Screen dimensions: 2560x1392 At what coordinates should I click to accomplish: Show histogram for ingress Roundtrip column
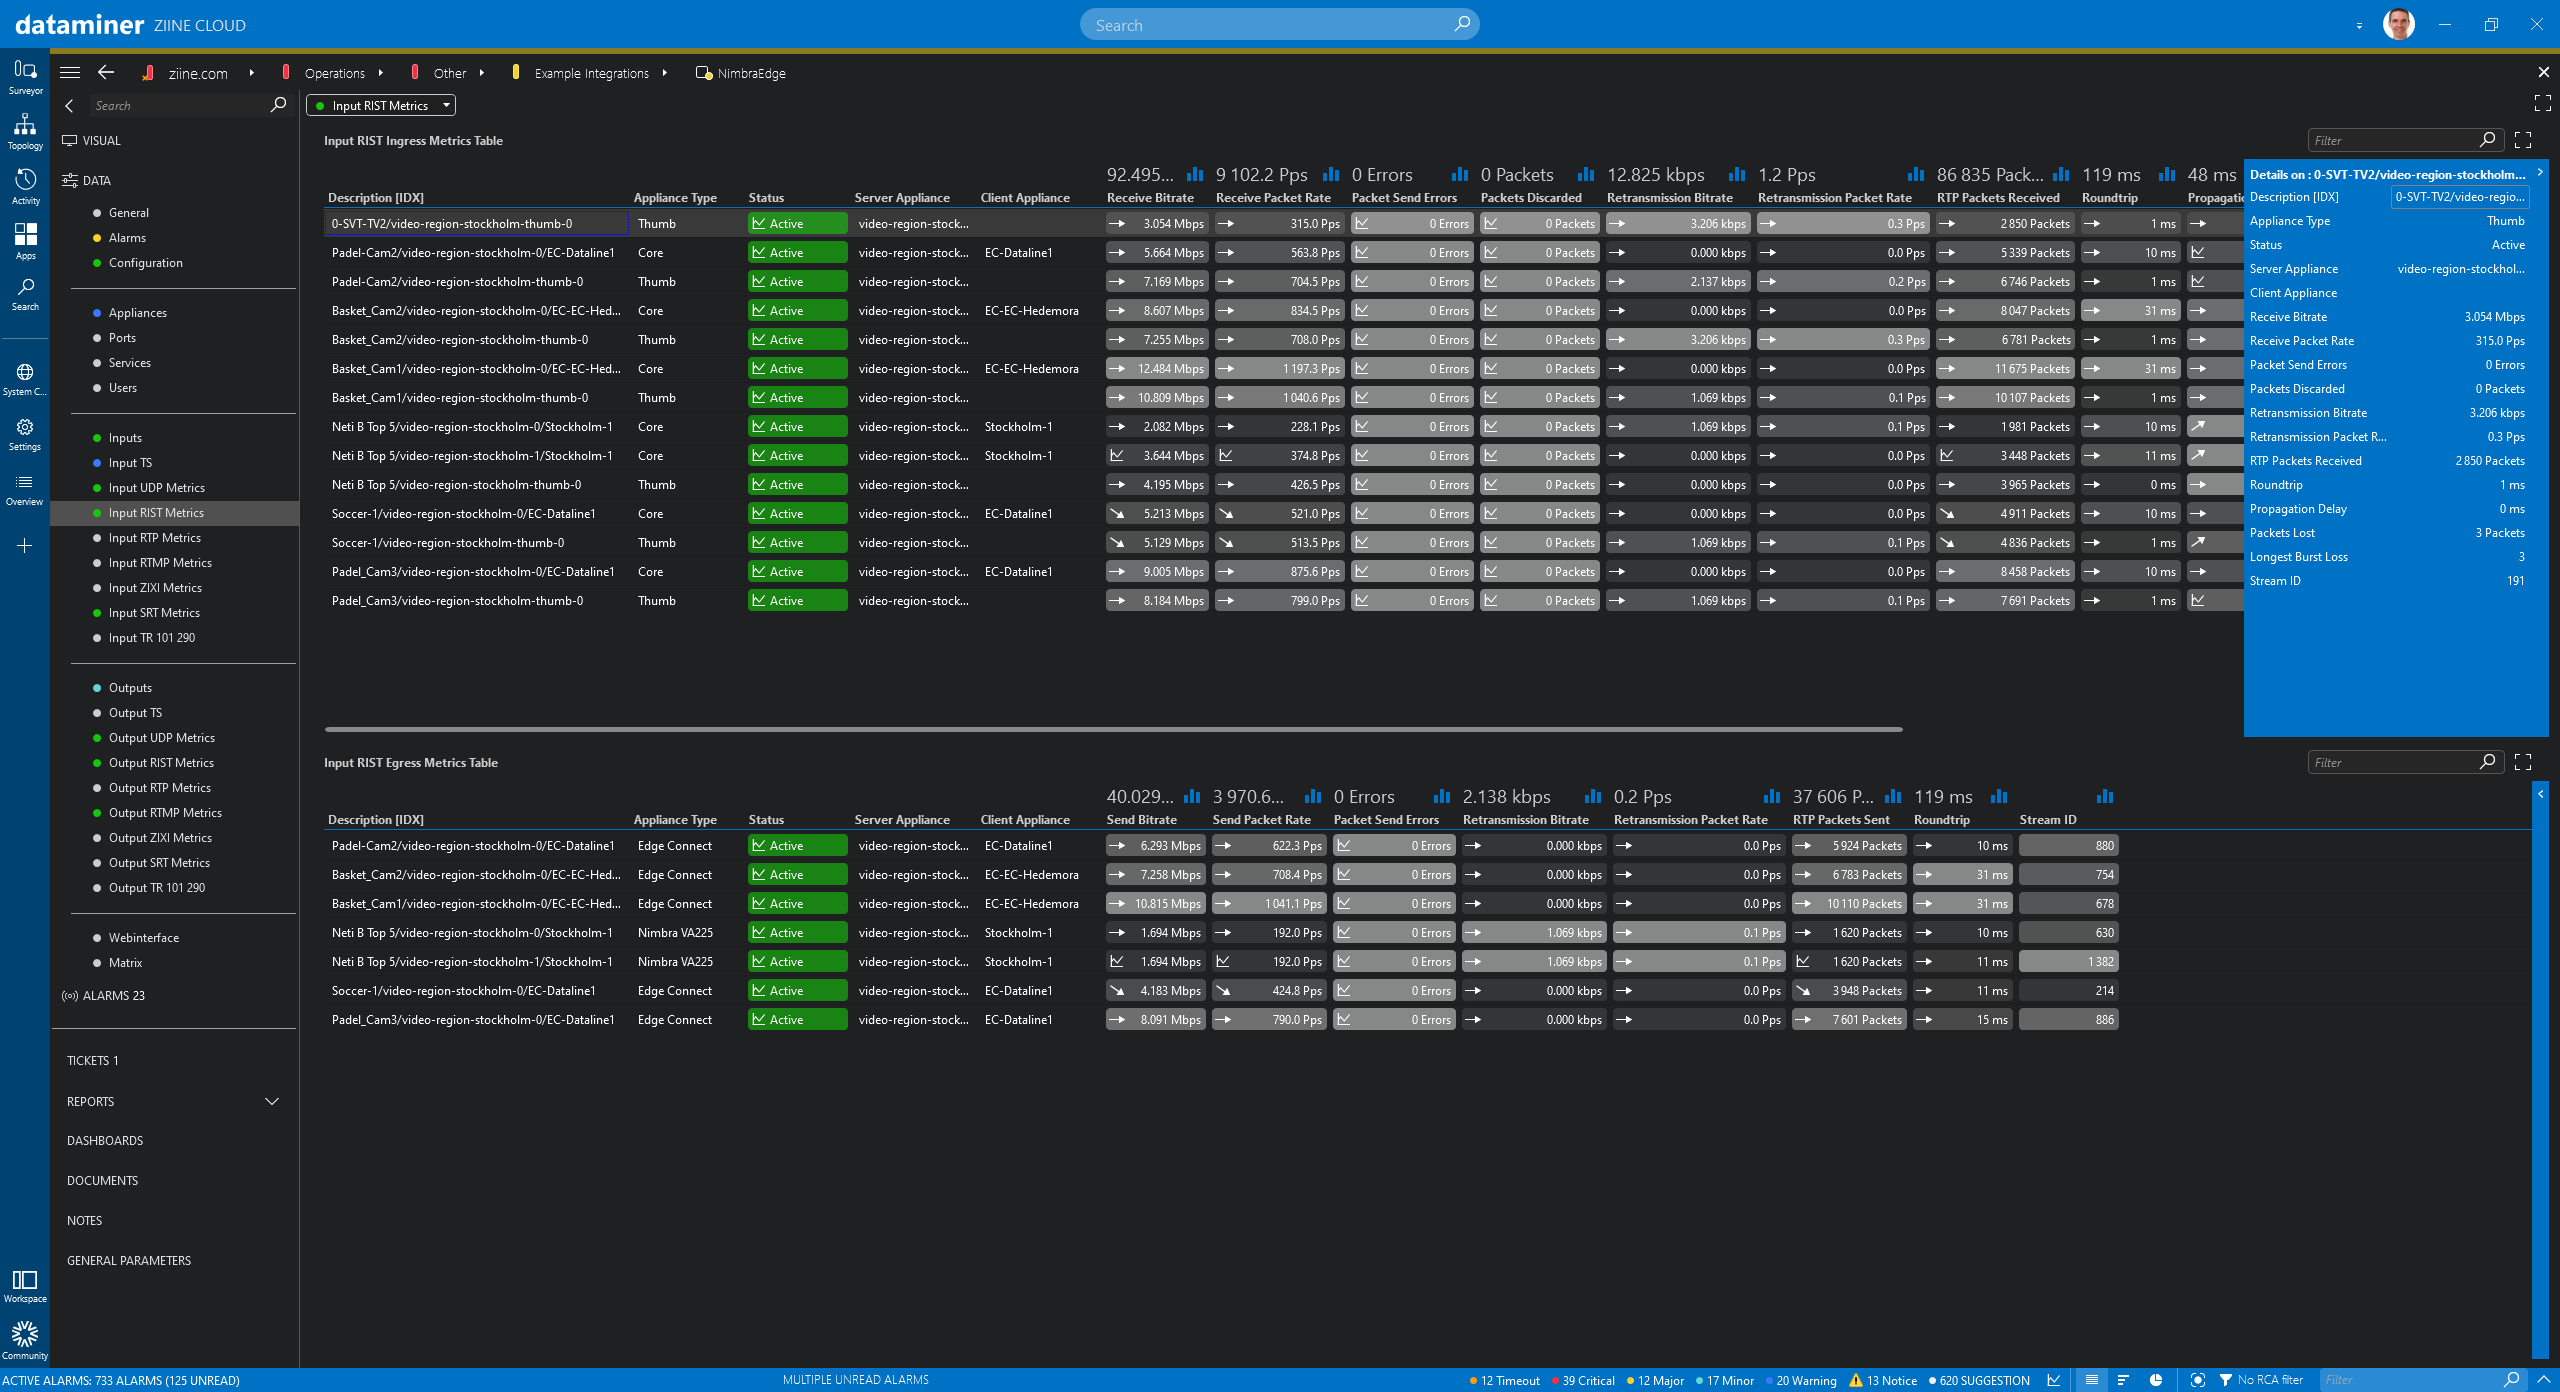pyautogui.click(x=2166, y=174)
